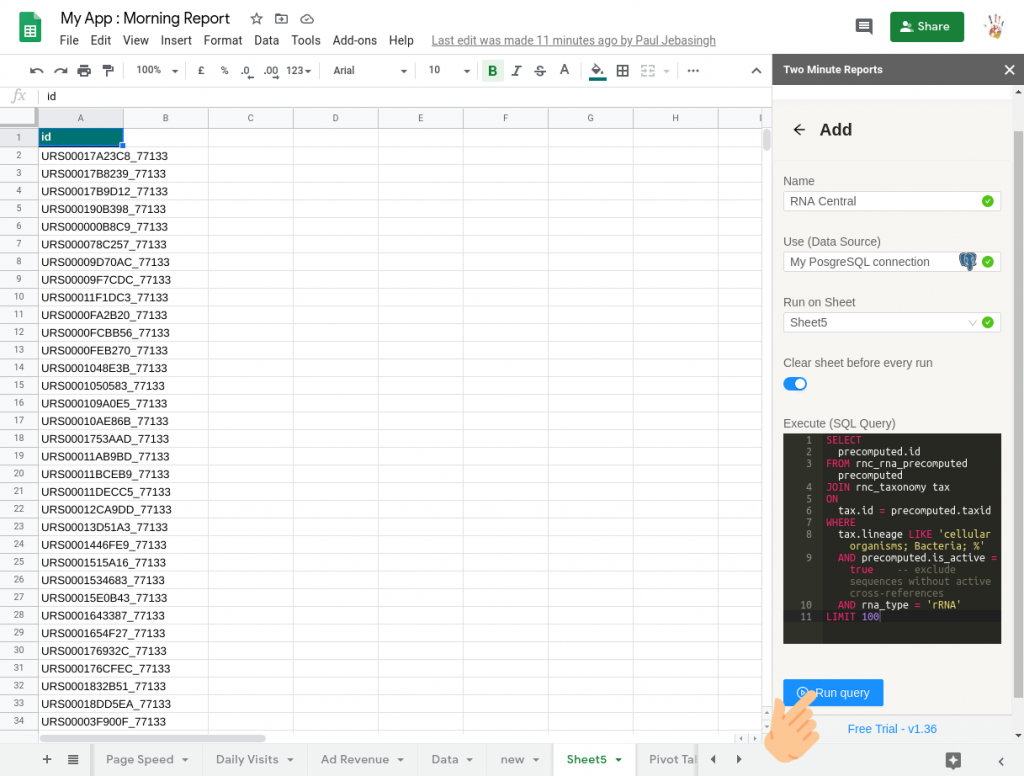Open the merge cells options arrow

pos(666,71)
